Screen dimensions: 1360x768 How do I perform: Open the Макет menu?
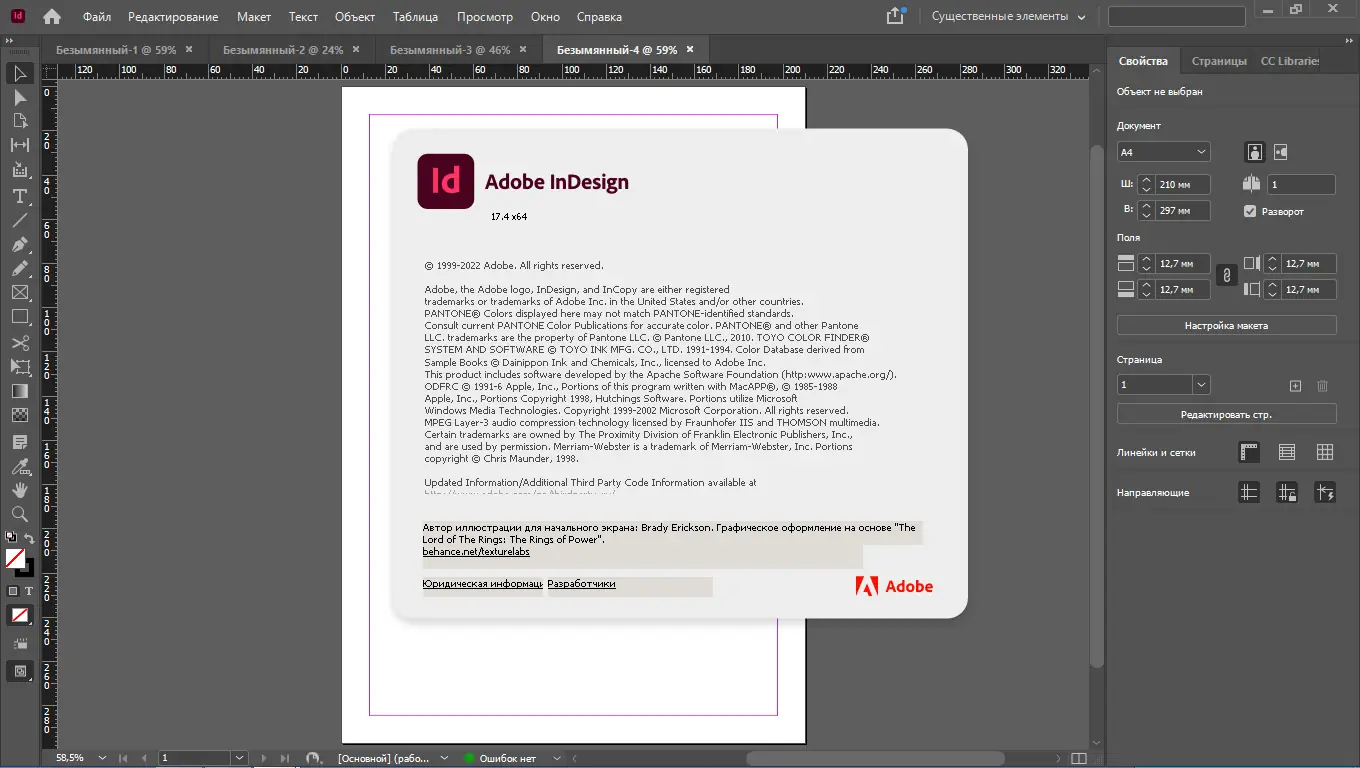[254, 17]
